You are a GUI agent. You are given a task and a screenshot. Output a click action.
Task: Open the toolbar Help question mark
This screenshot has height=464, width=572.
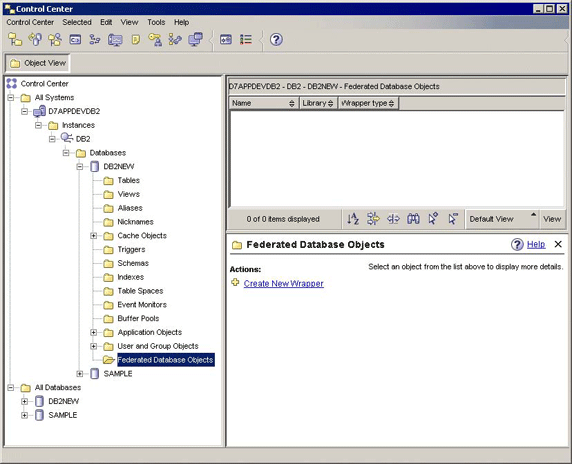pos(276,39)
